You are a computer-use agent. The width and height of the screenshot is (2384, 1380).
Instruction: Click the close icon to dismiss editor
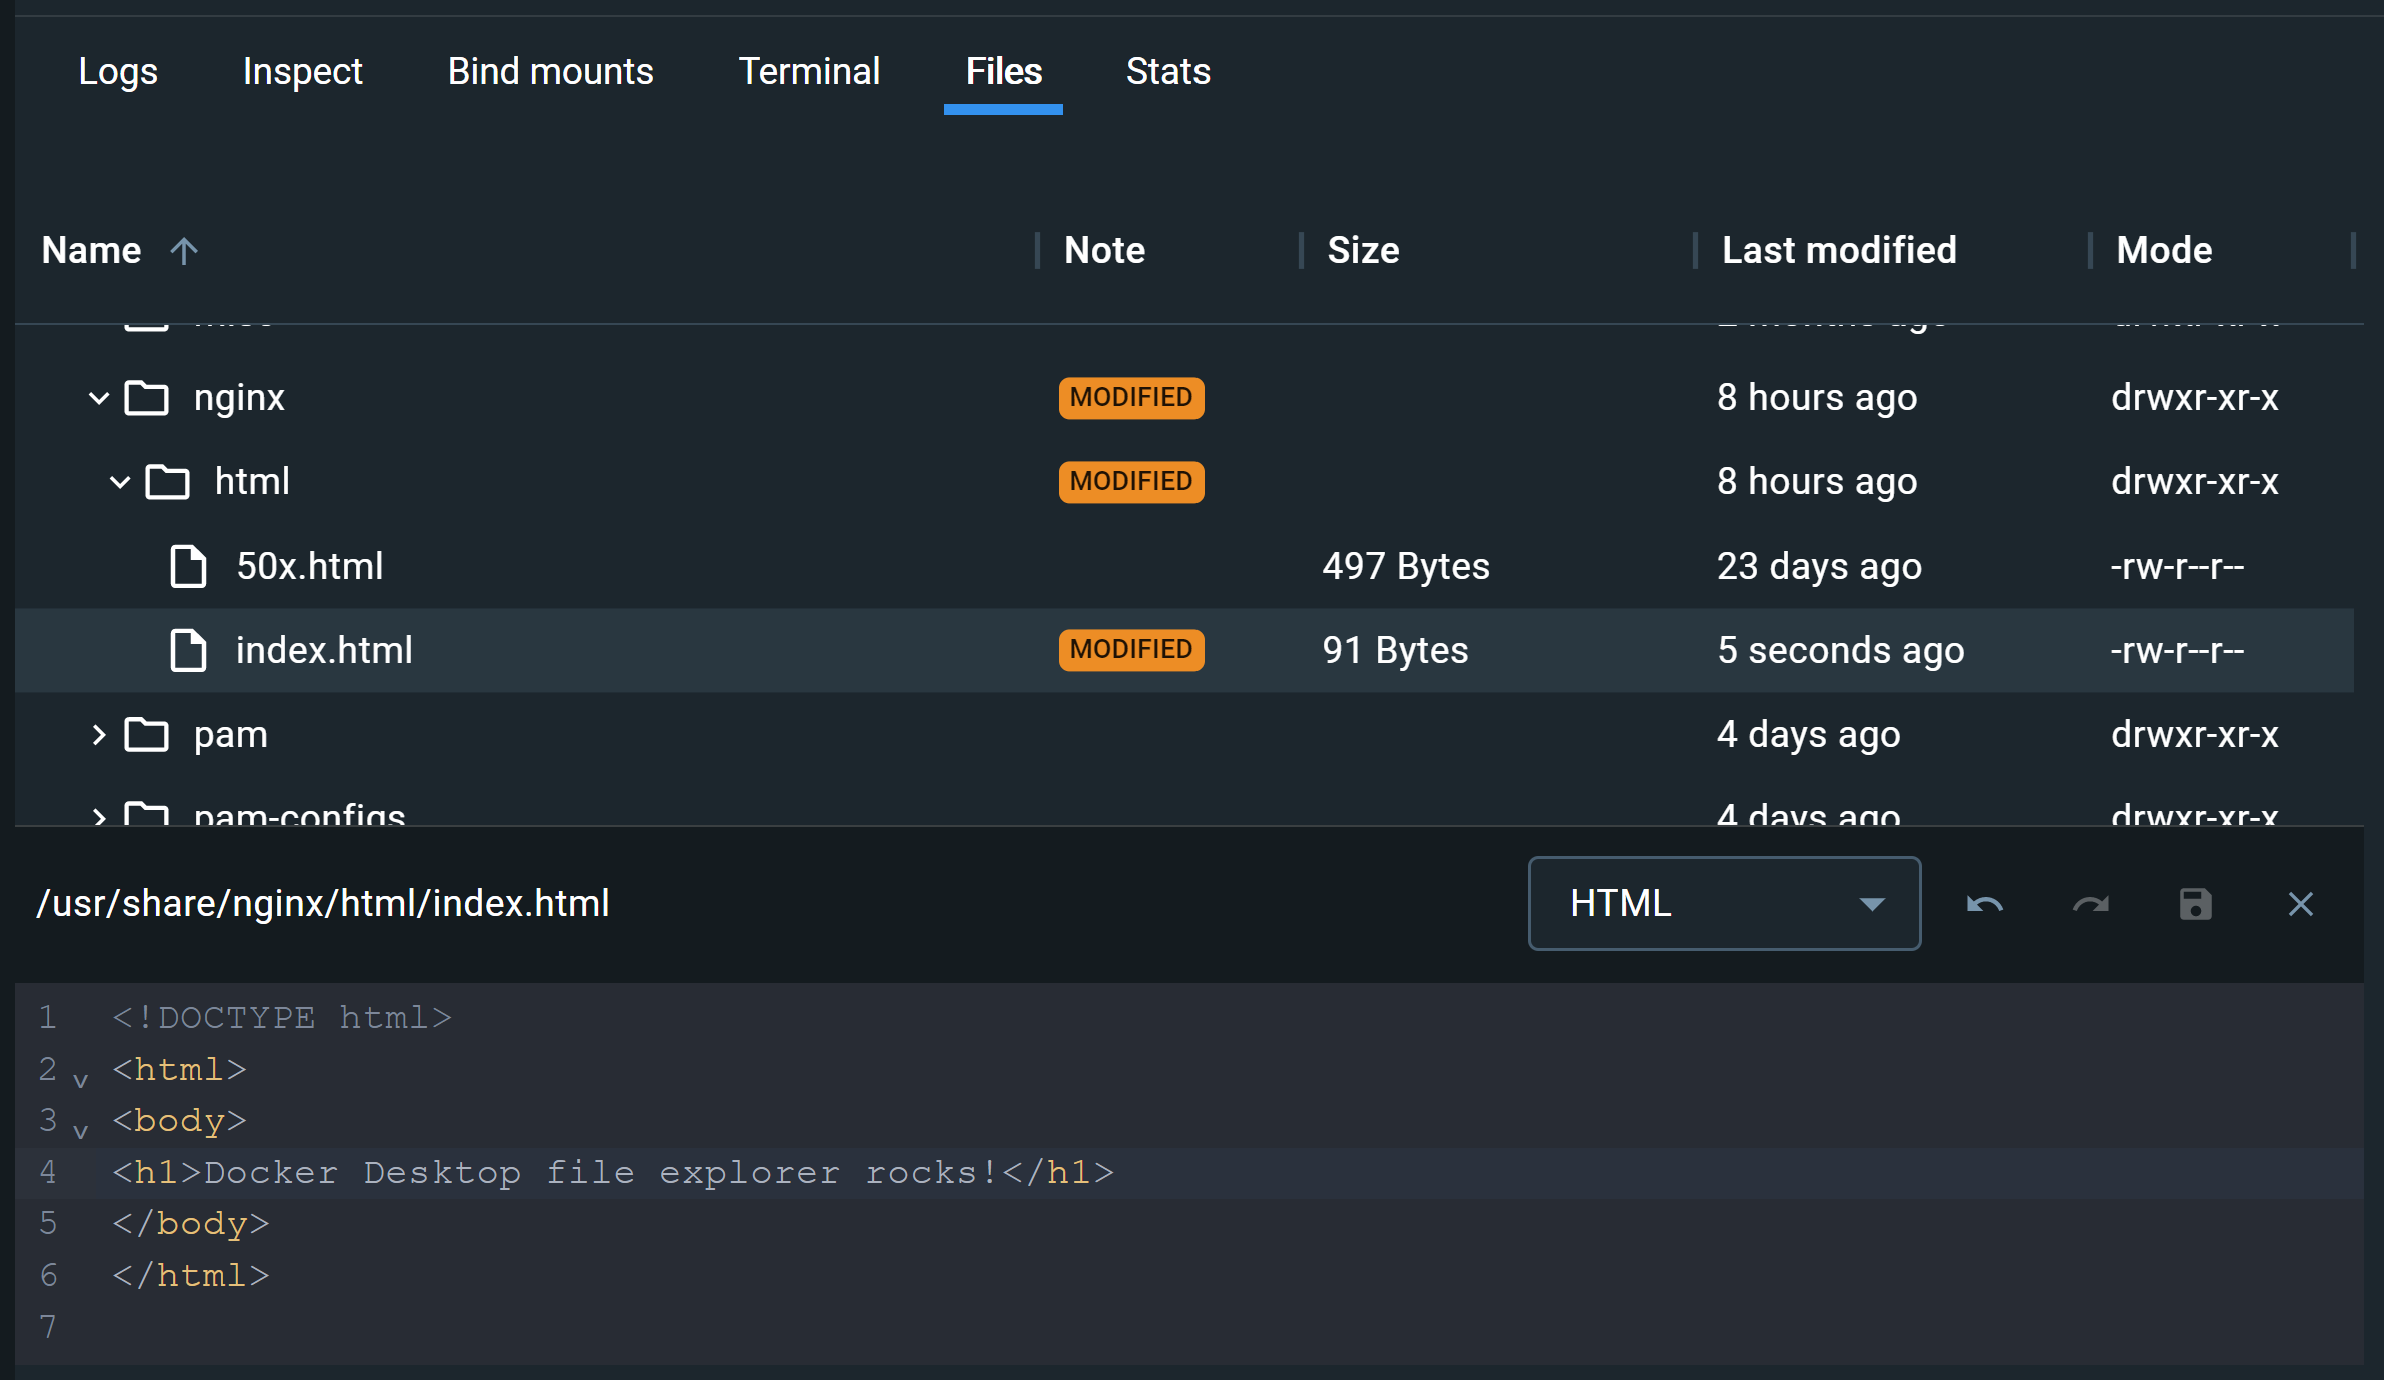coord(2302,902)
